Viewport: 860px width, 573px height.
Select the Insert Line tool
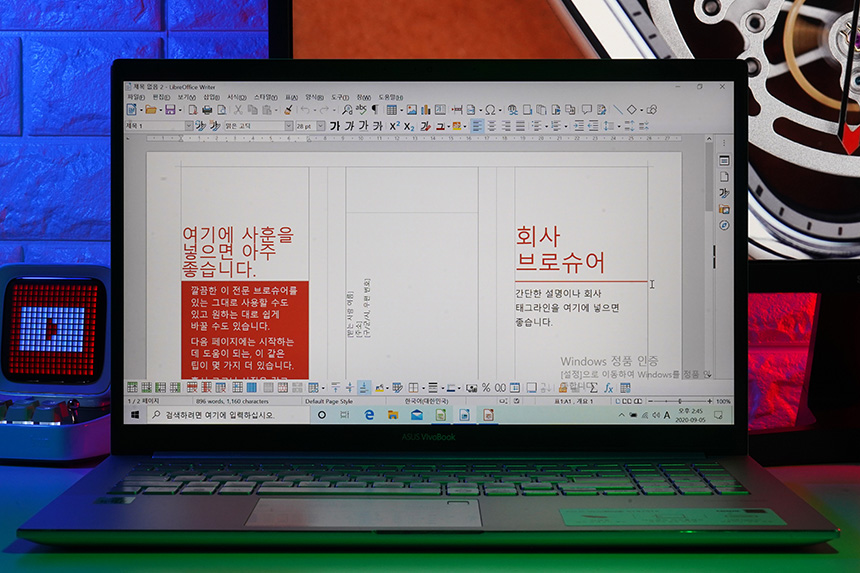pos(618,110)
